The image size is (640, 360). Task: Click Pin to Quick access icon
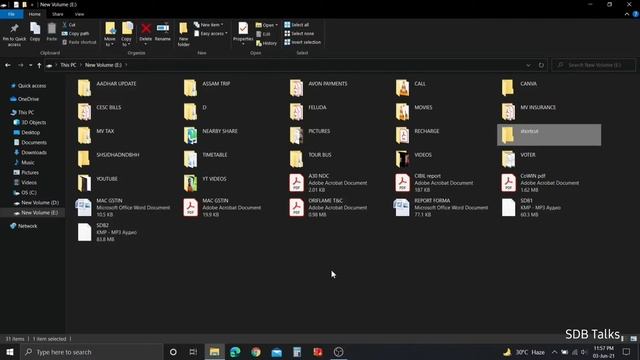[x=14, y=29]
